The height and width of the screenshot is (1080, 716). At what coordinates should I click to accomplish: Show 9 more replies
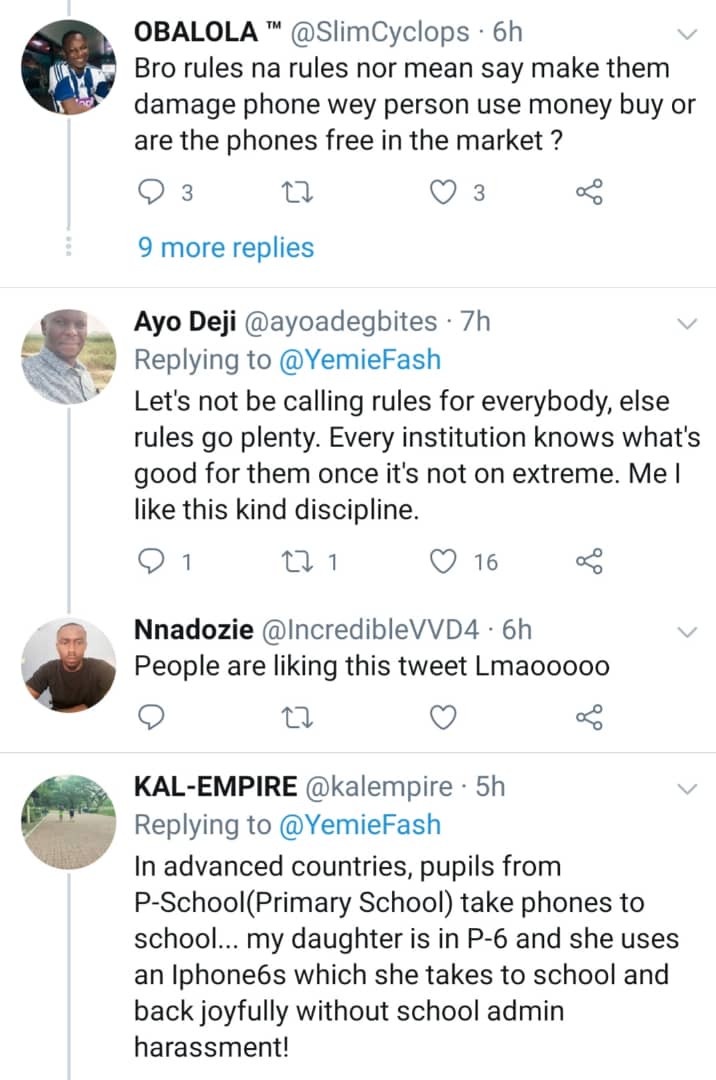coord(226,247)
